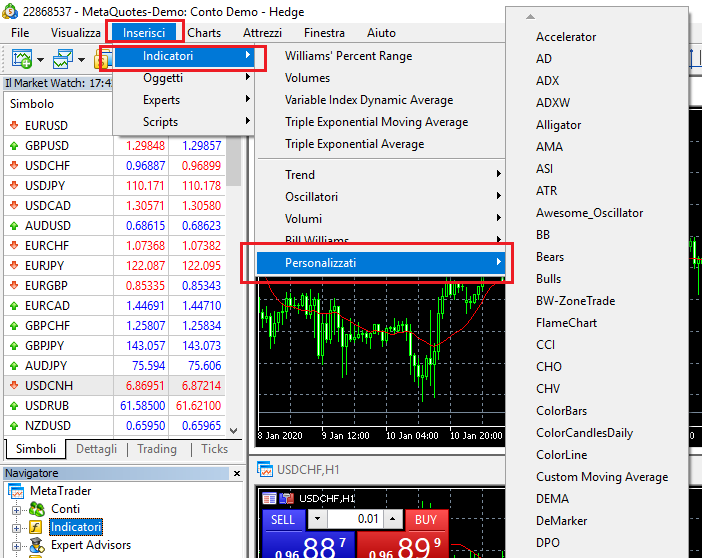Switch to the Simboli tab
The height and width of the screenshot is (558, 702).
(36, 449)
